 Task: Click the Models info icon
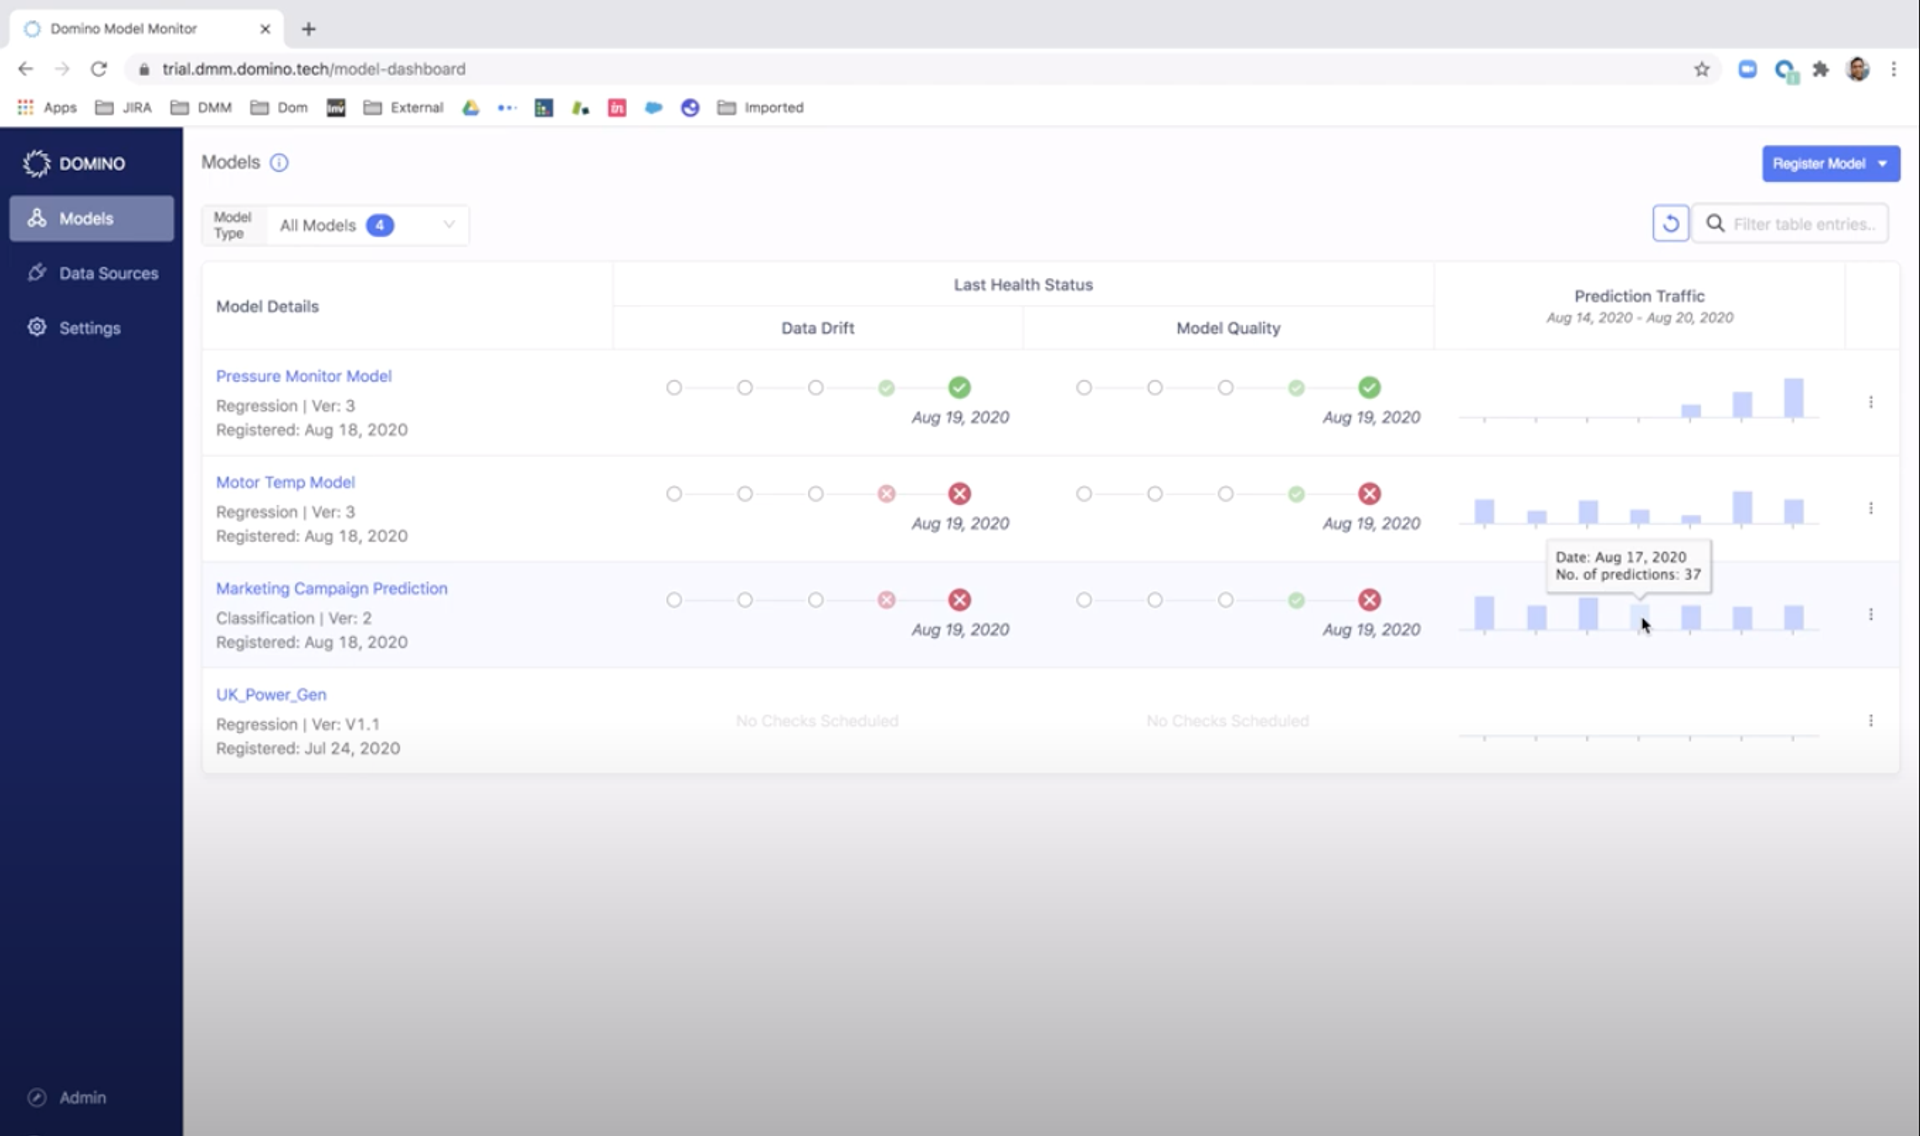click(279, 163)
